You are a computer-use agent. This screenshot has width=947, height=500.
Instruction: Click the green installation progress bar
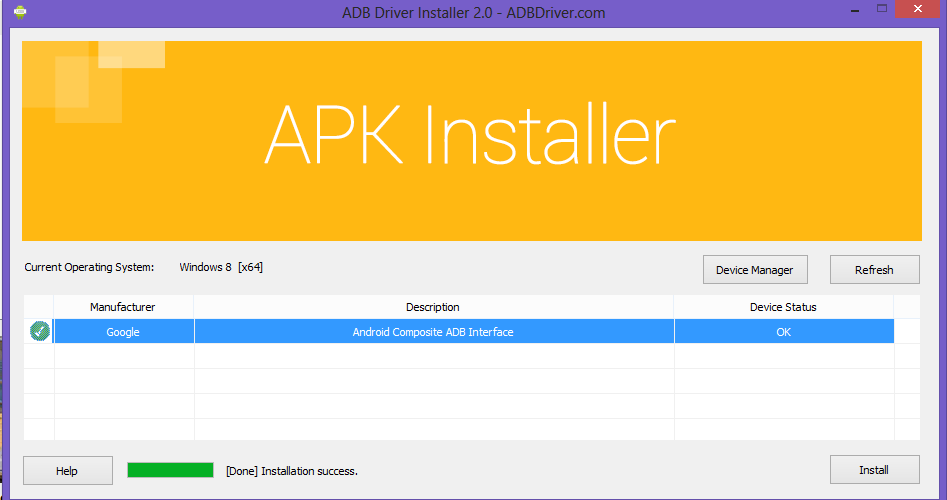click(x=170, y=470)
